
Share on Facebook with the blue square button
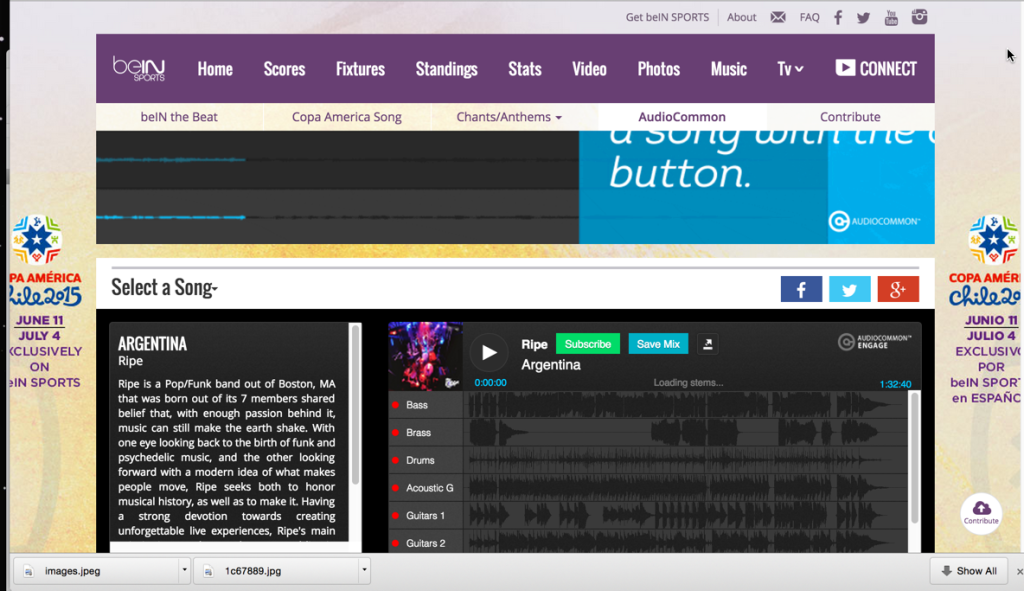[801, 289]
